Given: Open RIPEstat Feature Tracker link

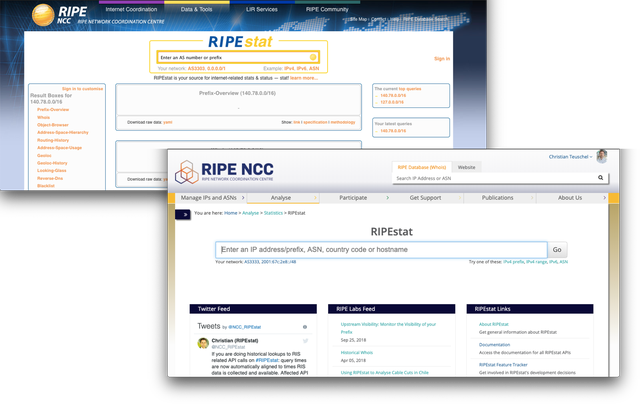Looking at the screenshot, I should tap(503, 365).
